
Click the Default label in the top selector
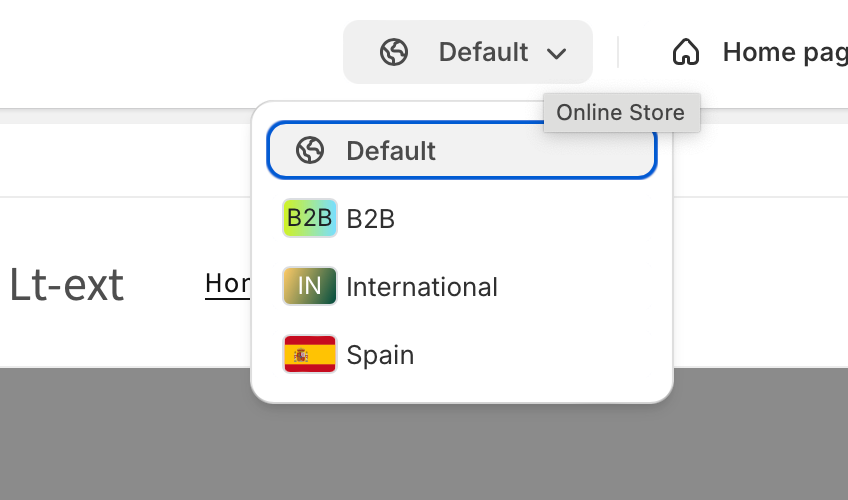(483, 52)
